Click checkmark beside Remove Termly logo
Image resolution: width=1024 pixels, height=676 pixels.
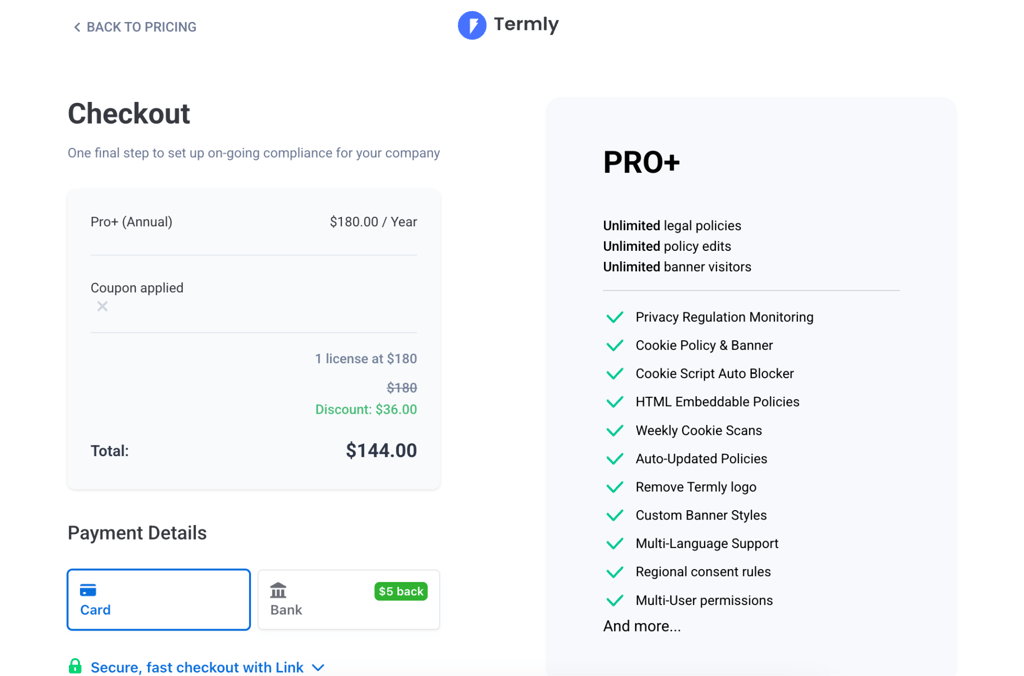coord(615,487)
